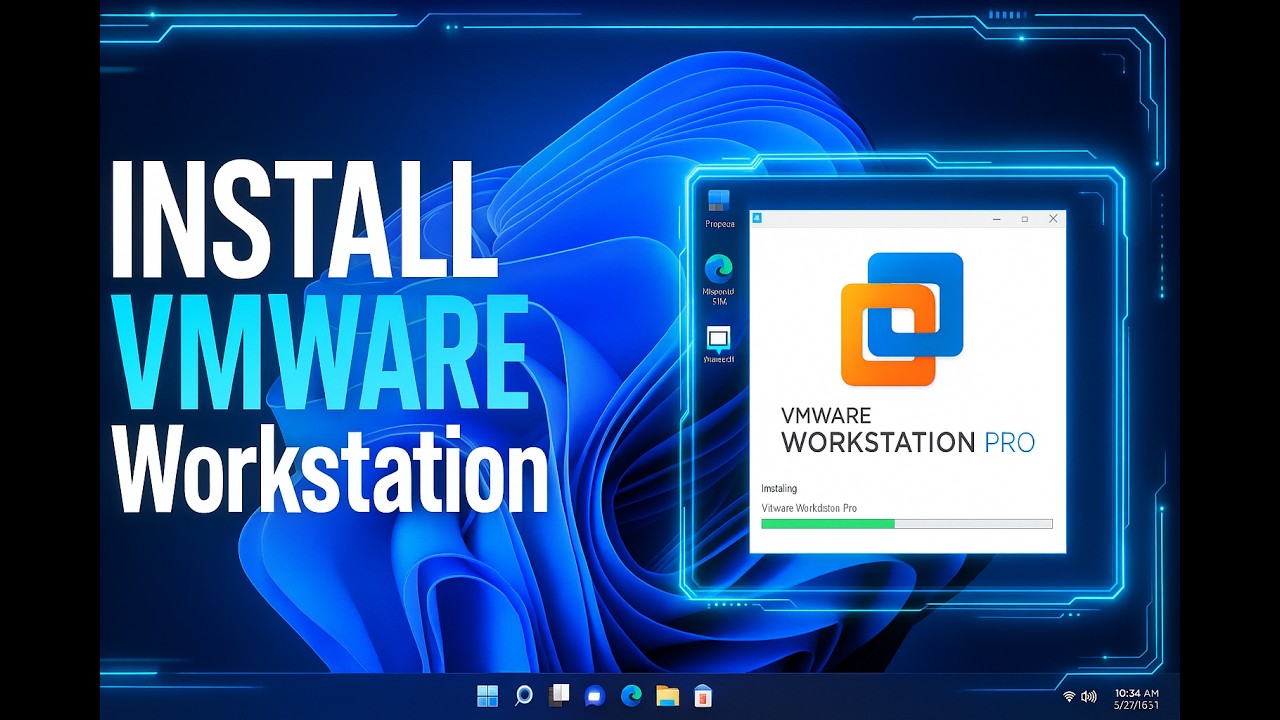
Task: Open File Explorer from the taskbar
Action: point(667,695)
